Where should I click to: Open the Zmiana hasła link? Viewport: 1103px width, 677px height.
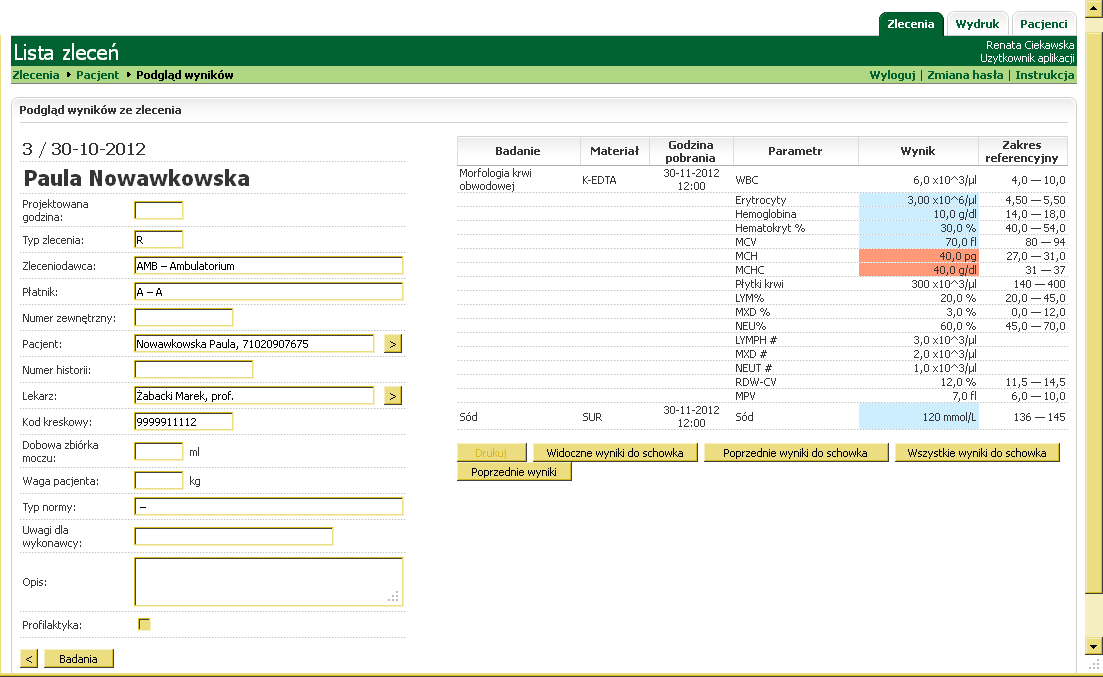click(965, 75)
